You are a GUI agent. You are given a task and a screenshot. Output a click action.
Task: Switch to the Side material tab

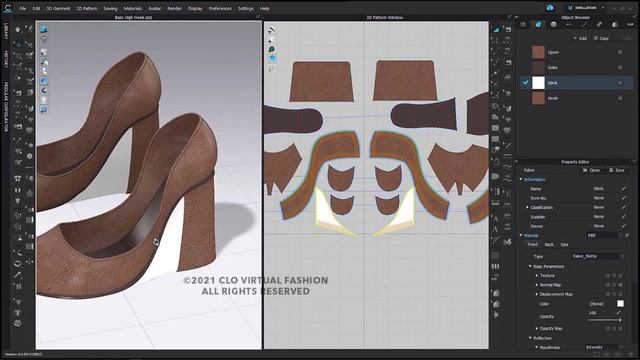point(564,244)
